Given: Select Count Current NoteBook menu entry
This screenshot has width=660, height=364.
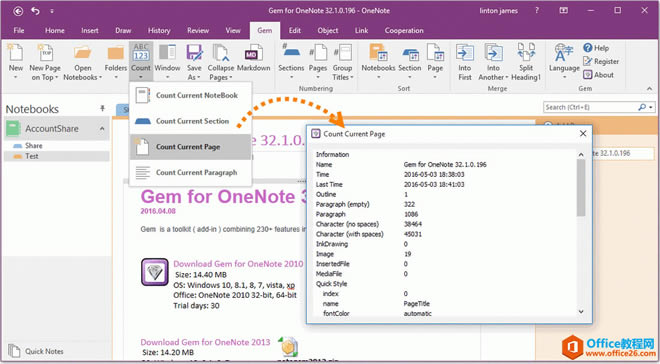Looking at the screenshot, I should 191,96.
